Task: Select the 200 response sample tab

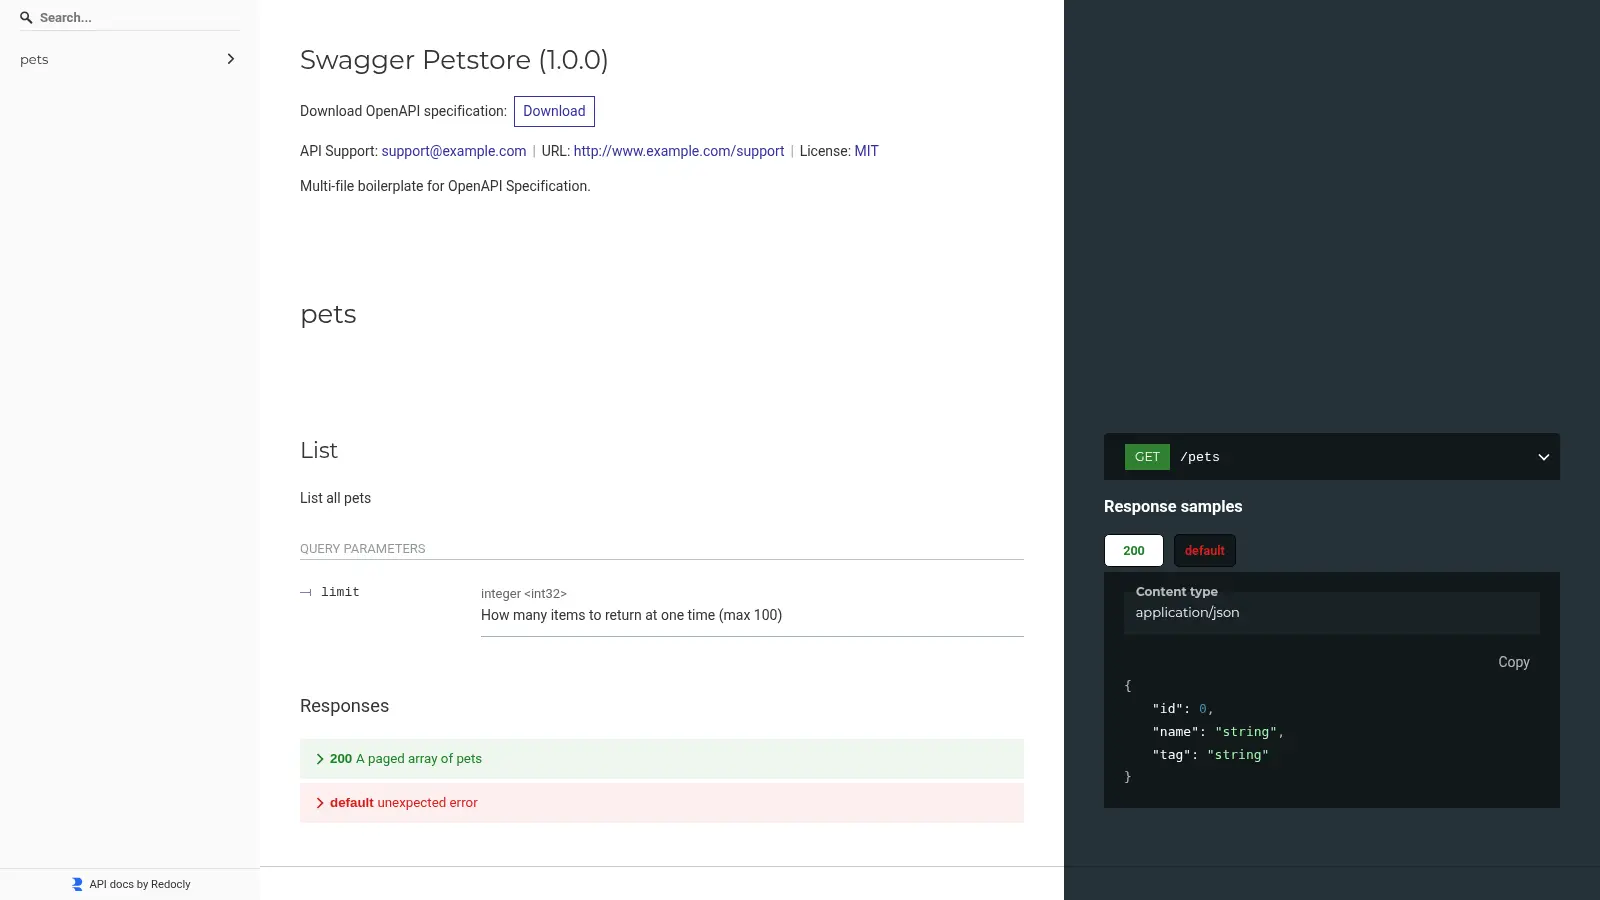Action: tap(1134, 550)
